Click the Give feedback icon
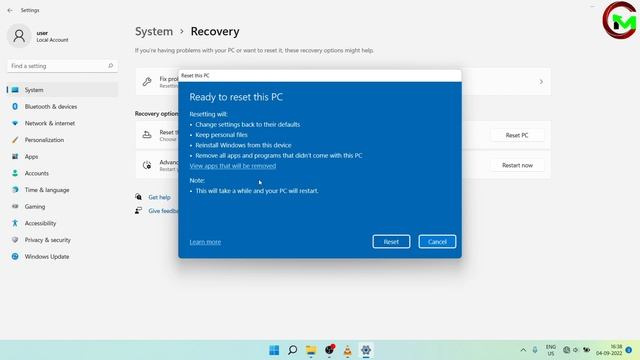Viewport: 640px width, 360px height. point(139,211)
